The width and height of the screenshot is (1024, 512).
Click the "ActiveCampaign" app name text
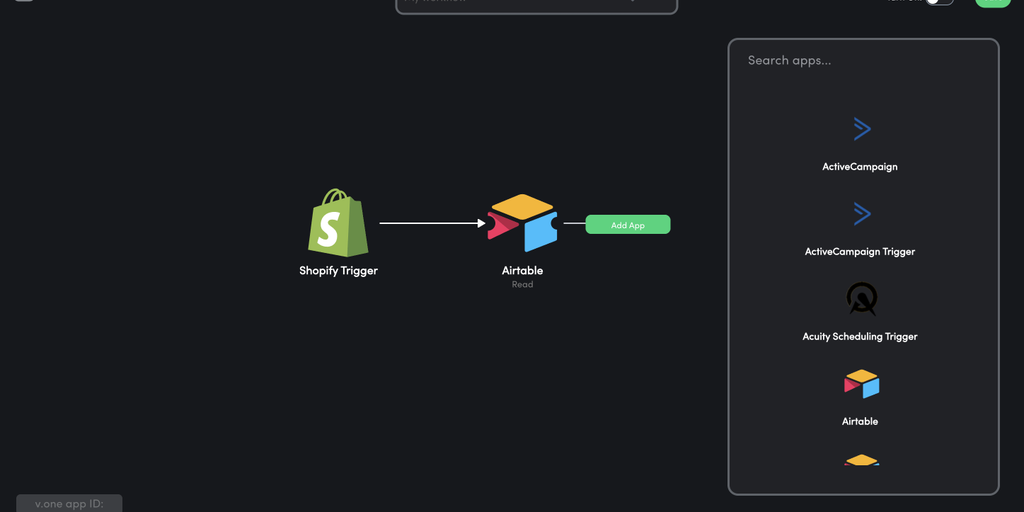pyautogui.click(x=859, y=167)
